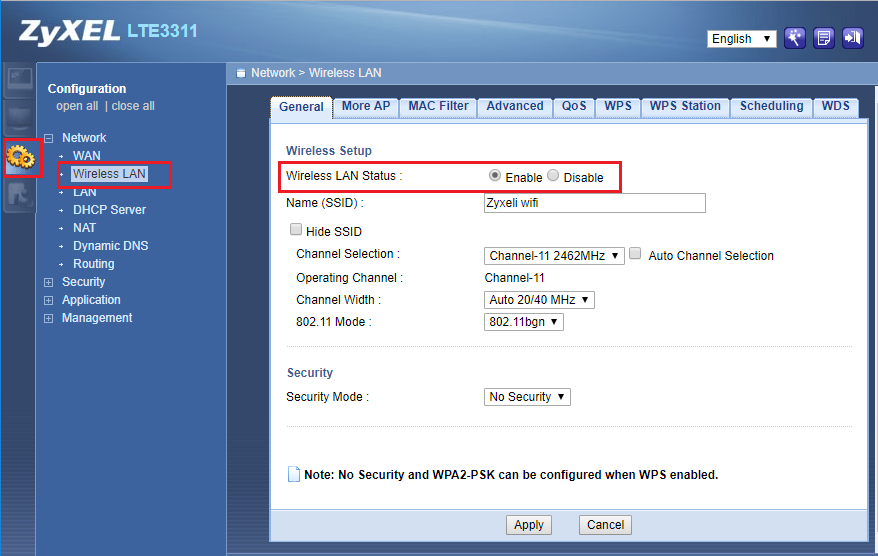The image size is (878, 556).
Task: Click the Application tree label
Action: (91, 300)
